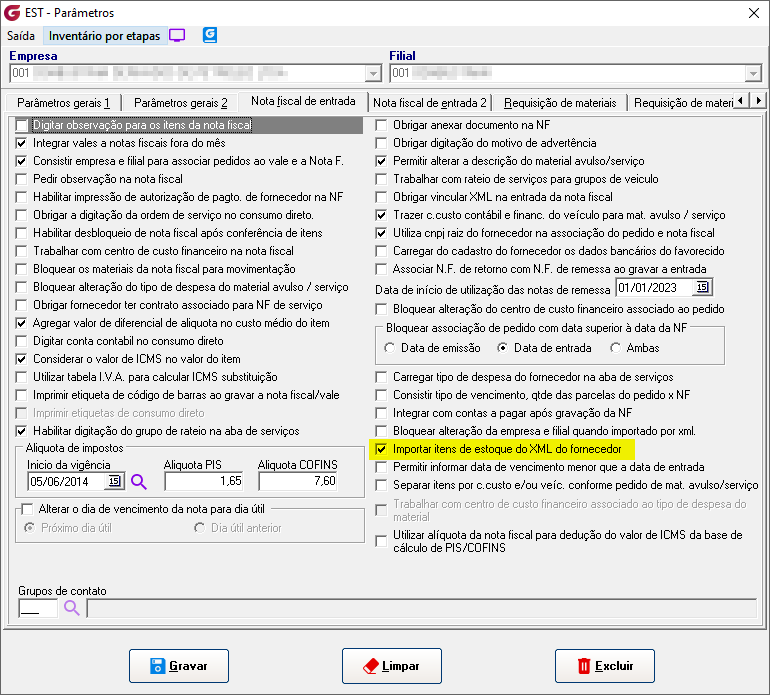Click the Limpar button
Image resolution: width=770 pixels, height=695 pixels.
(392, 666)
